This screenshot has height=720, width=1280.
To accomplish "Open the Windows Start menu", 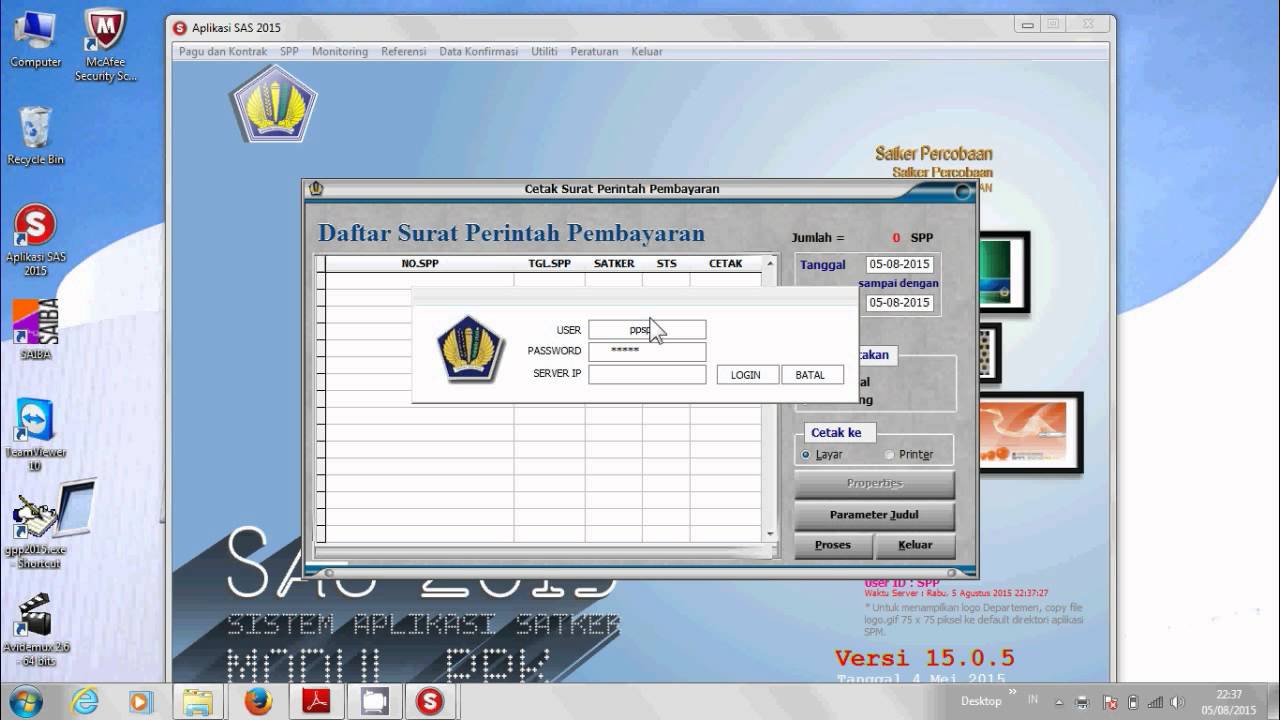I will (24, 700).
